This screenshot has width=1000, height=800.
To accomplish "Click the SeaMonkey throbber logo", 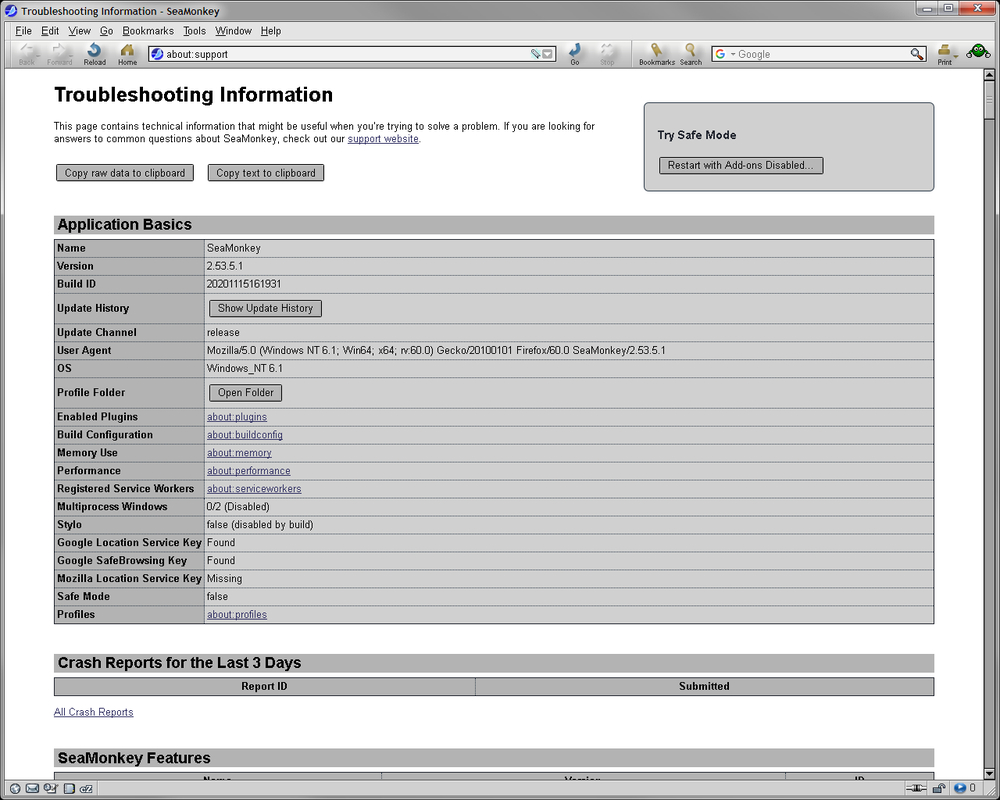I will 978,52.
